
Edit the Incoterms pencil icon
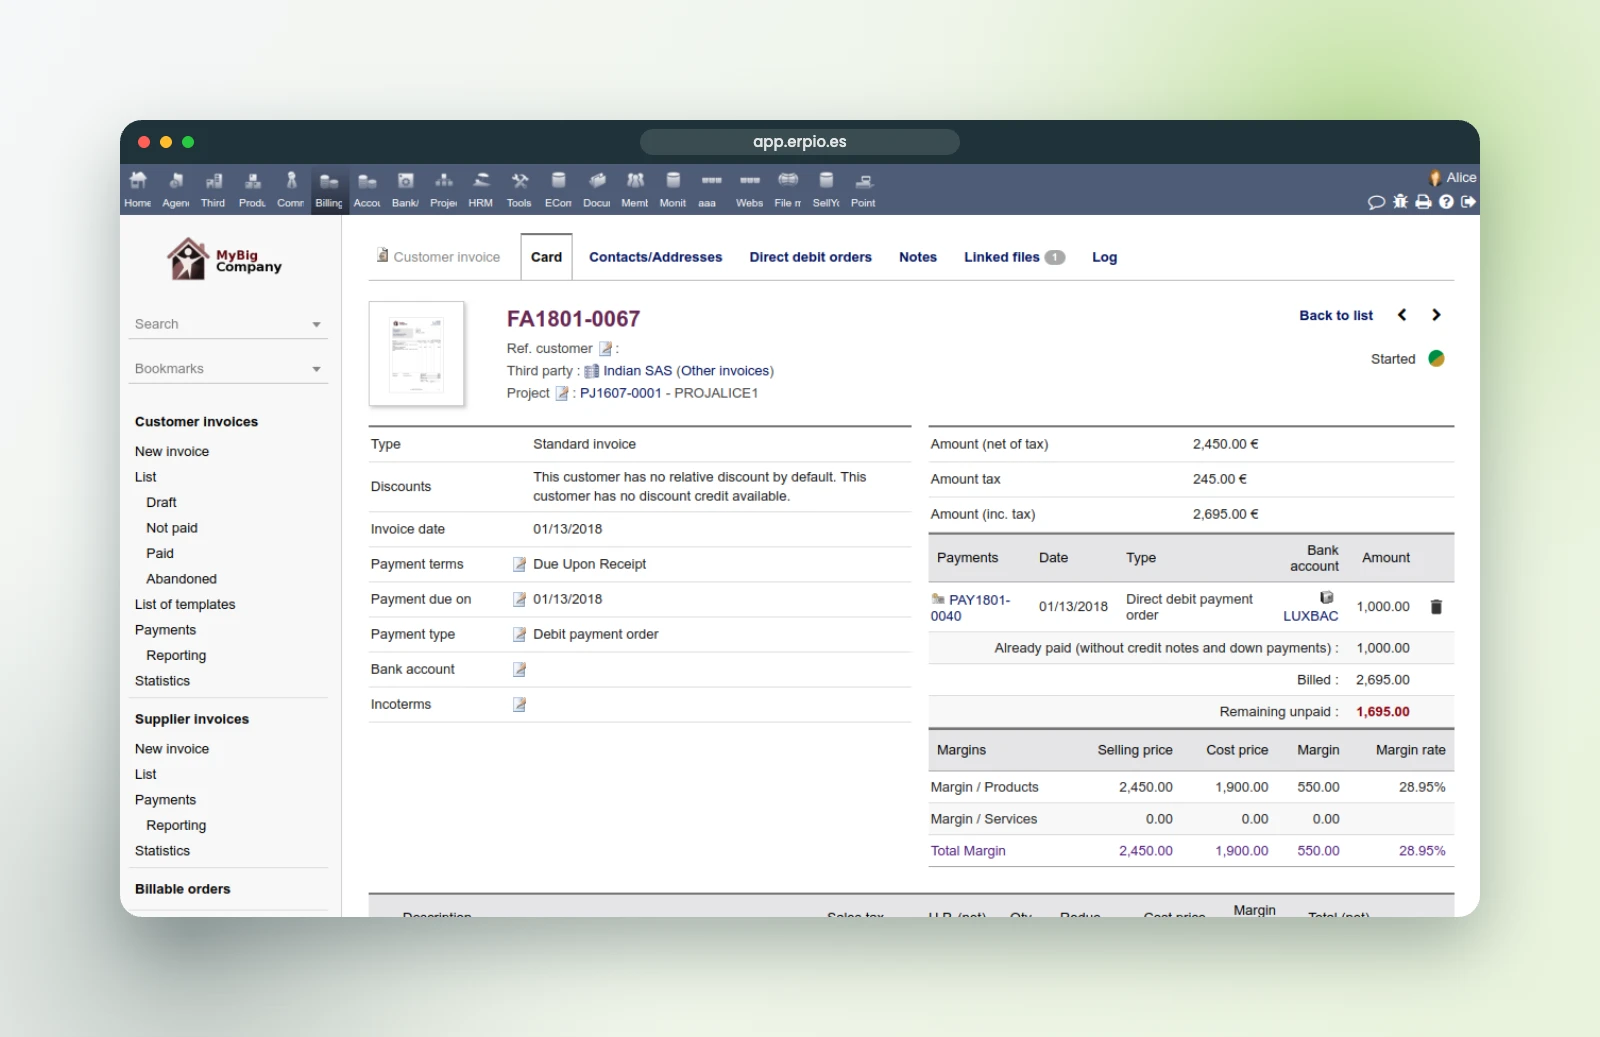(519, 705)
